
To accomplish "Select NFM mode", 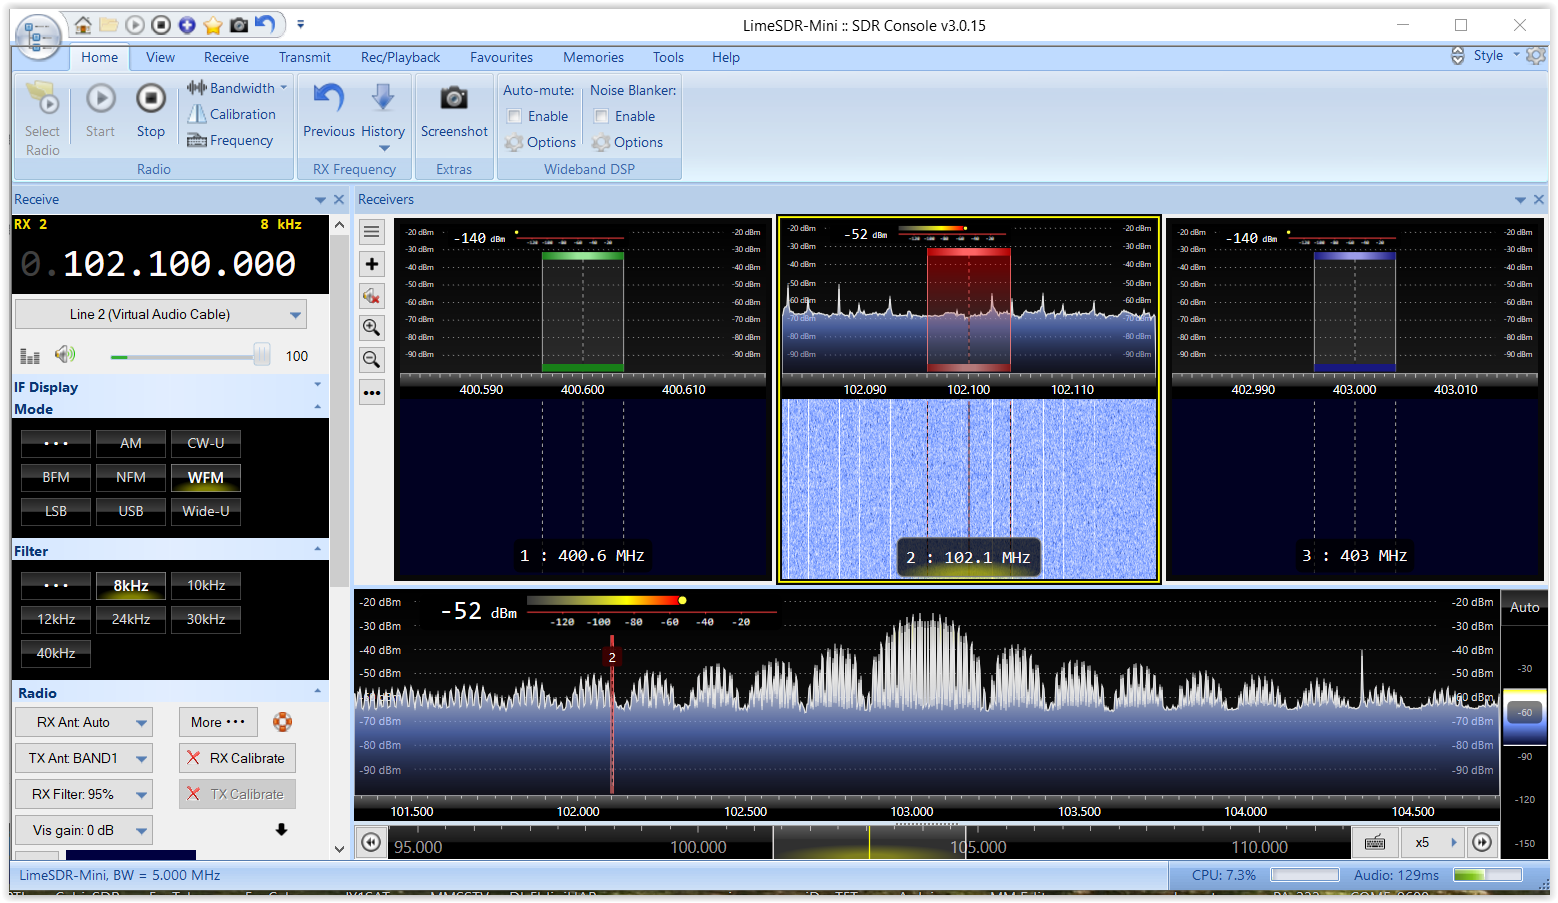I will (131, 477).
